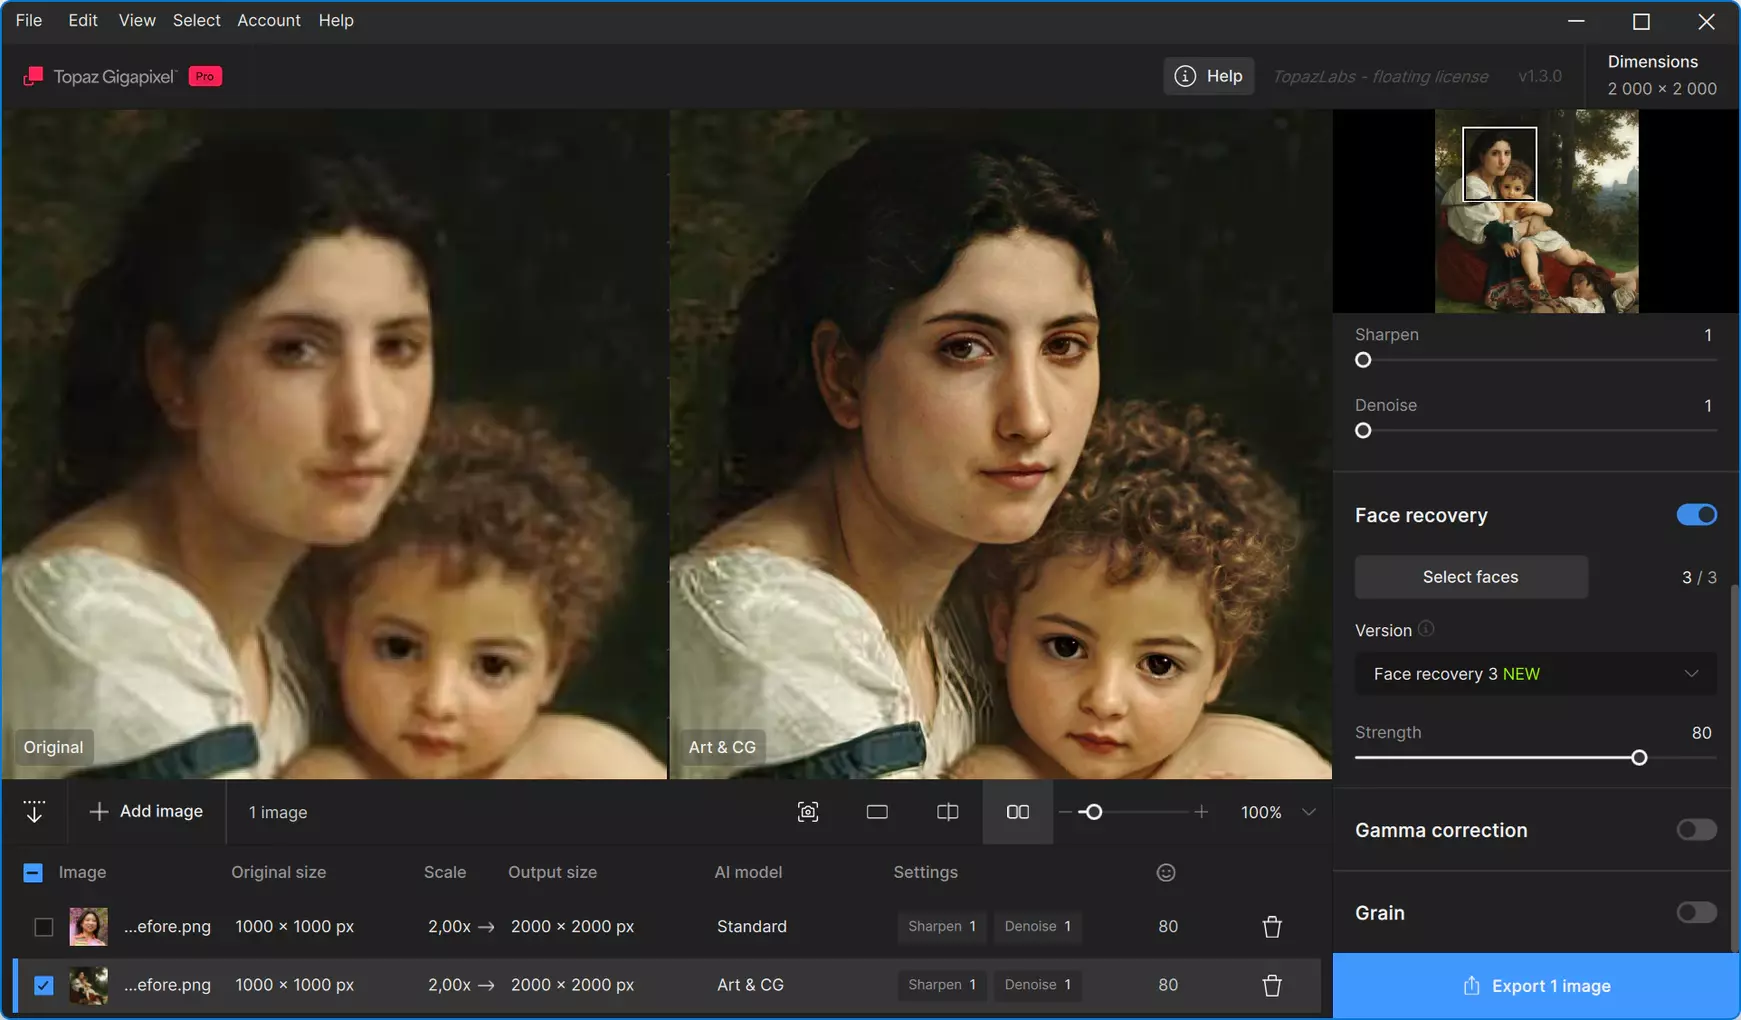Image resolution: width=1741 pixels, height=1020 pixels.
Task: Click the Denoise slider handle
Action: [1363, 431]
